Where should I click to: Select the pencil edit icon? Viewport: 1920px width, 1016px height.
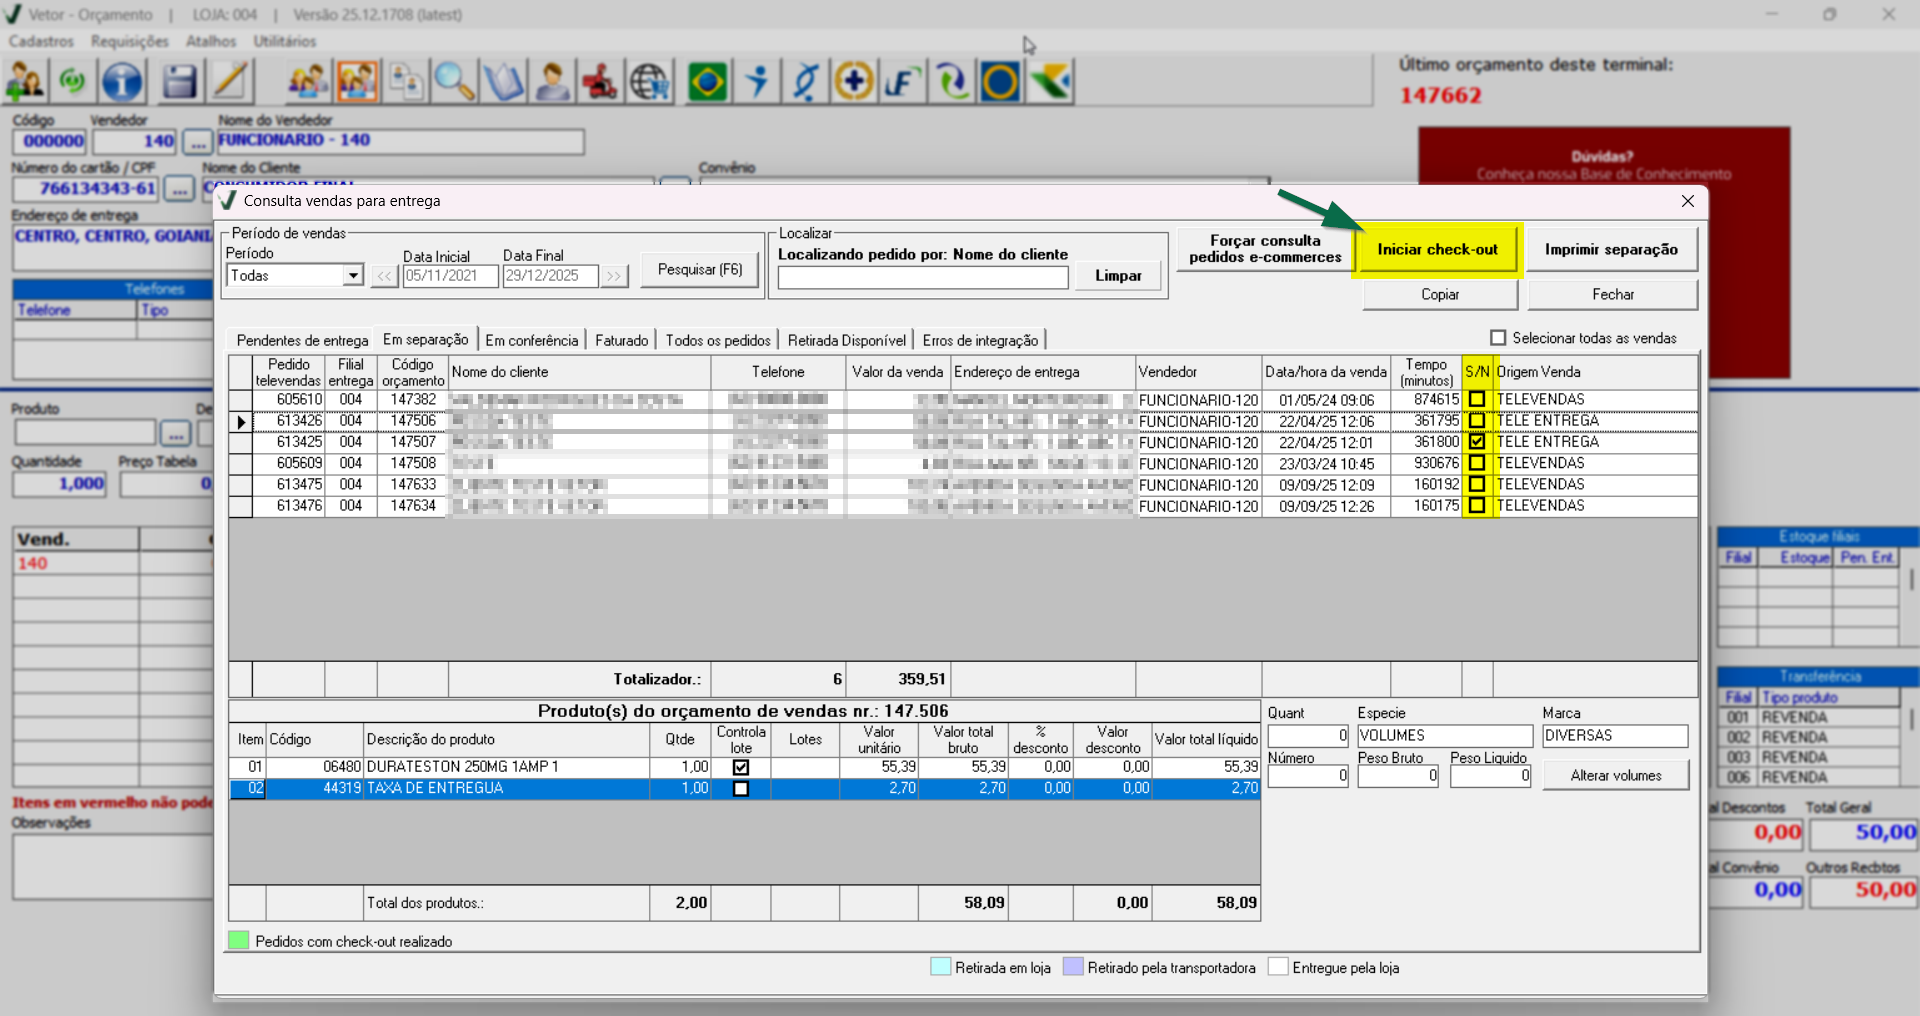coord(231,82)
